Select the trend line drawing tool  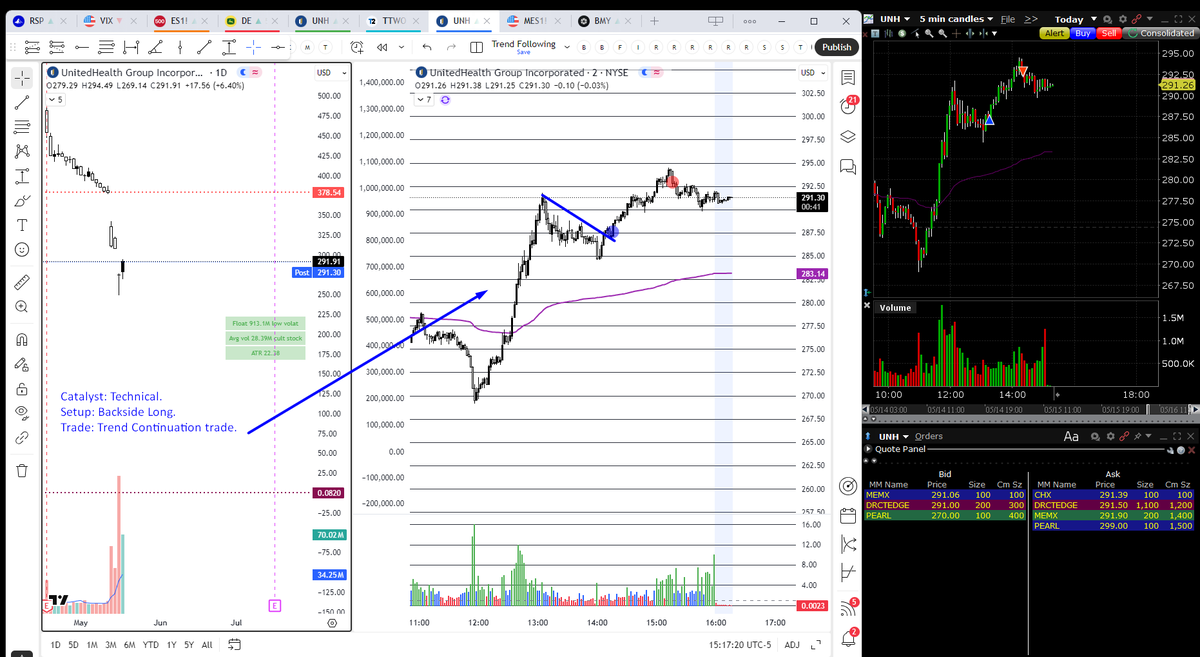coord(21,101)
